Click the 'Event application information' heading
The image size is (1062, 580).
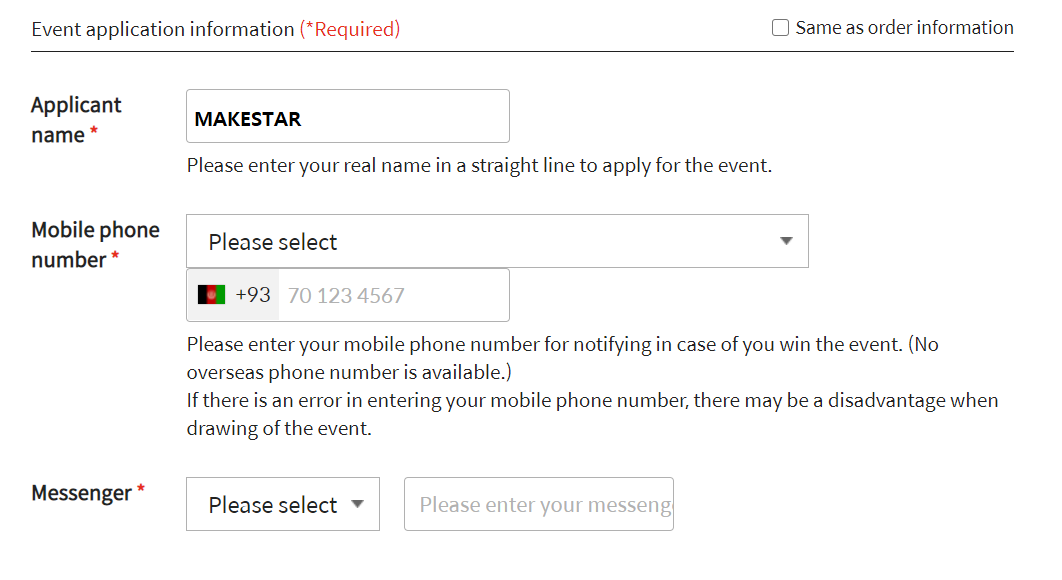pos(163,29)
